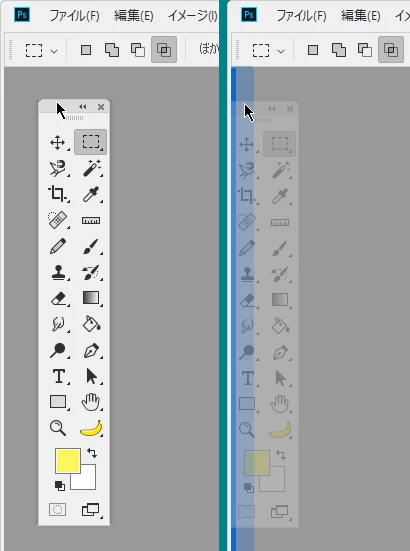Choose the Crop tool in left toolbox

[x=58, y=194]
